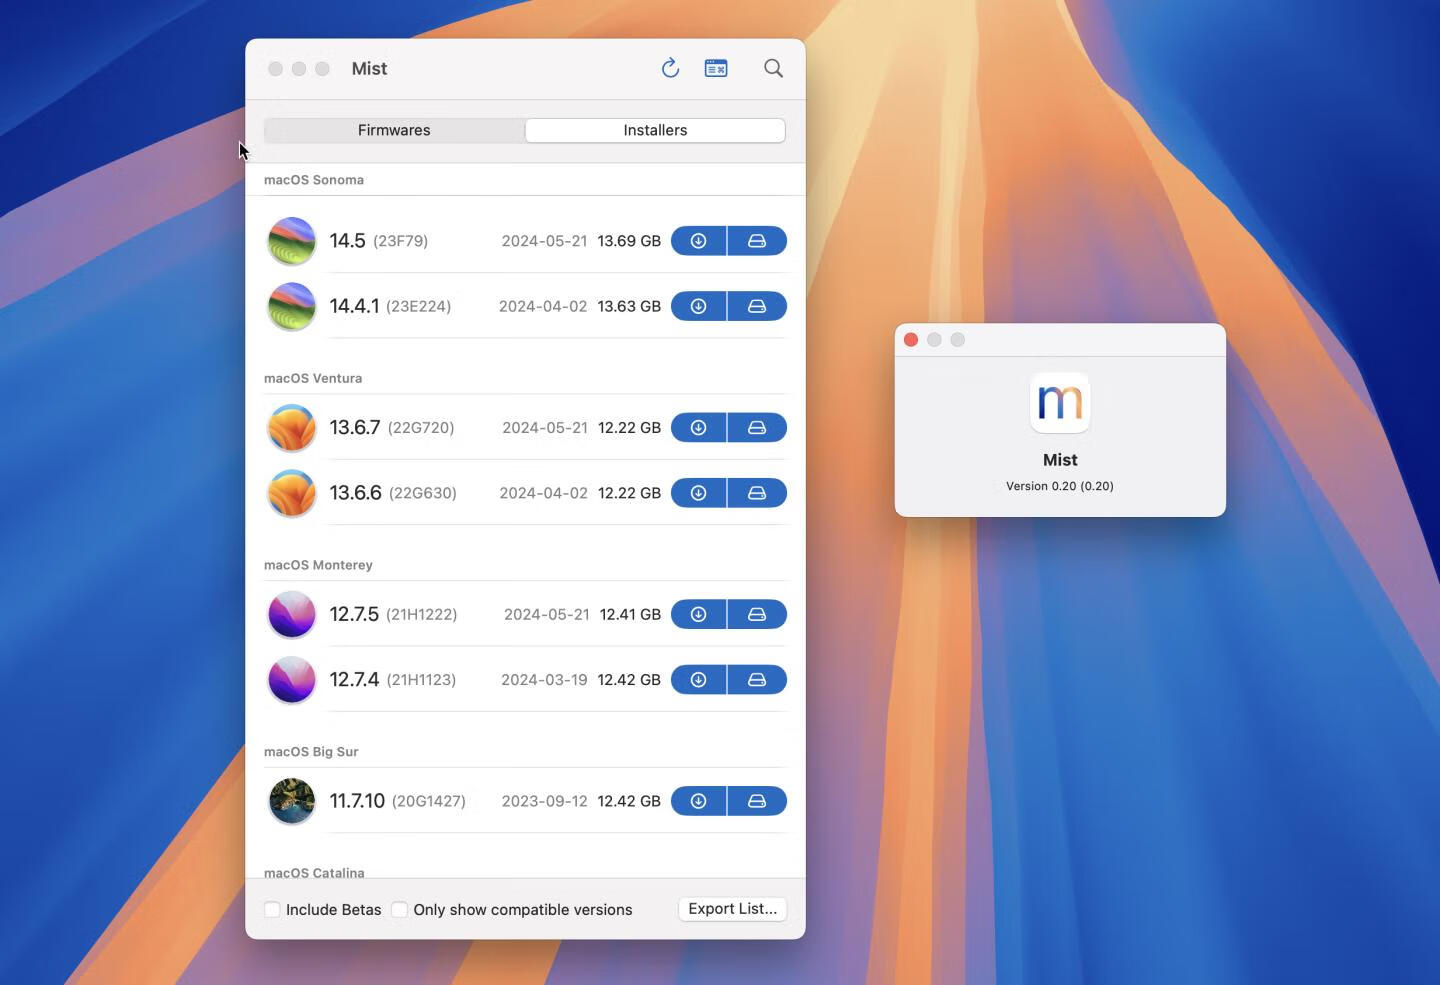The image size is (1440, 985).
Task: Create bootable volume for macOS 14.4.1
Action: click(x=757, y=306)
